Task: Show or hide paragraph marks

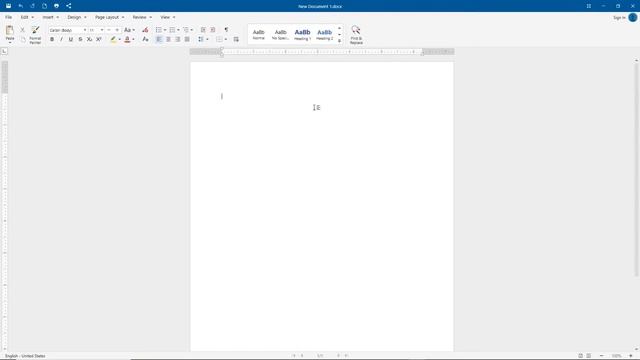Action: (226, 30)
